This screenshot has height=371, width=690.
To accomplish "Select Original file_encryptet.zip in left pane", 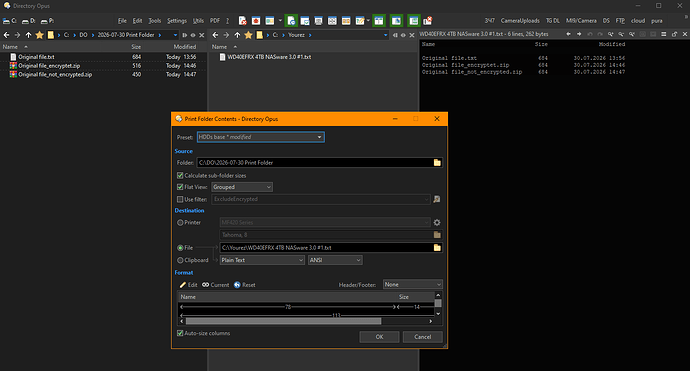I will click(x=49, y=66).
